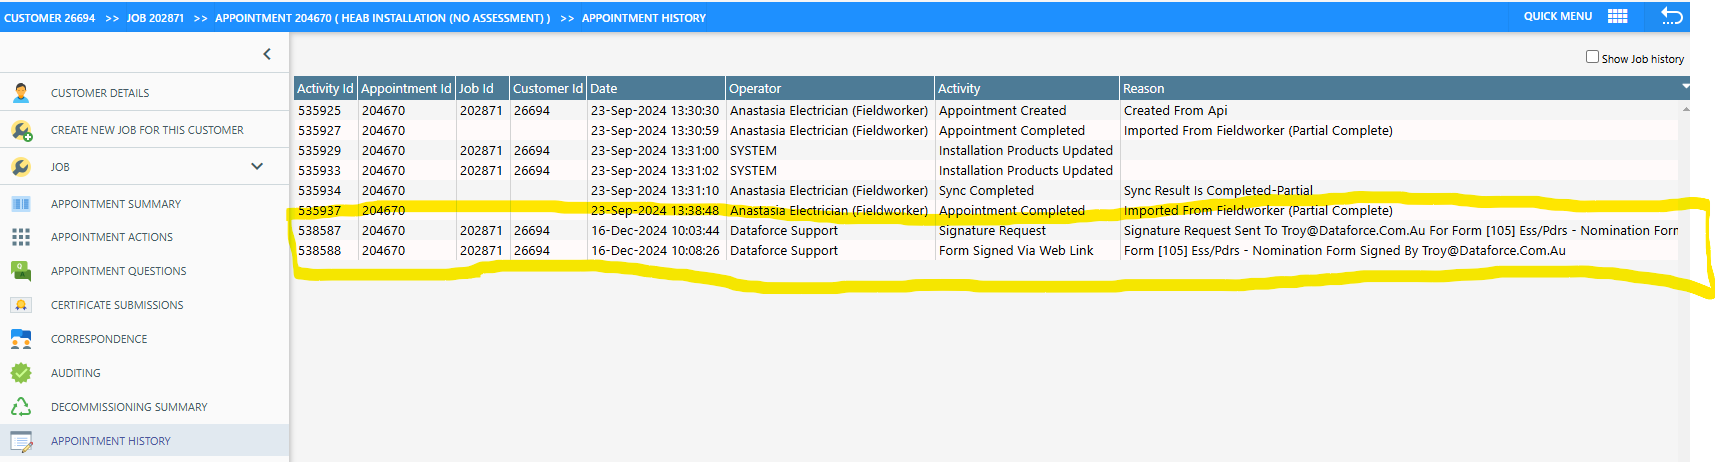Select activity row 535934
Image resolution: width=1716 pixels, height=462 pixels.
[x=986, y=191]
